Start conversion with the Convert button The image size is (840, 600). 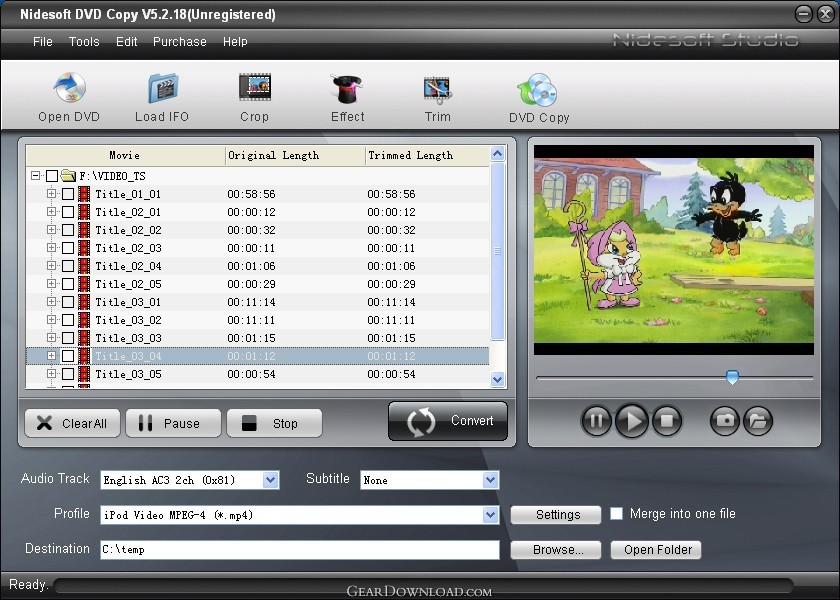pos(448,421)
